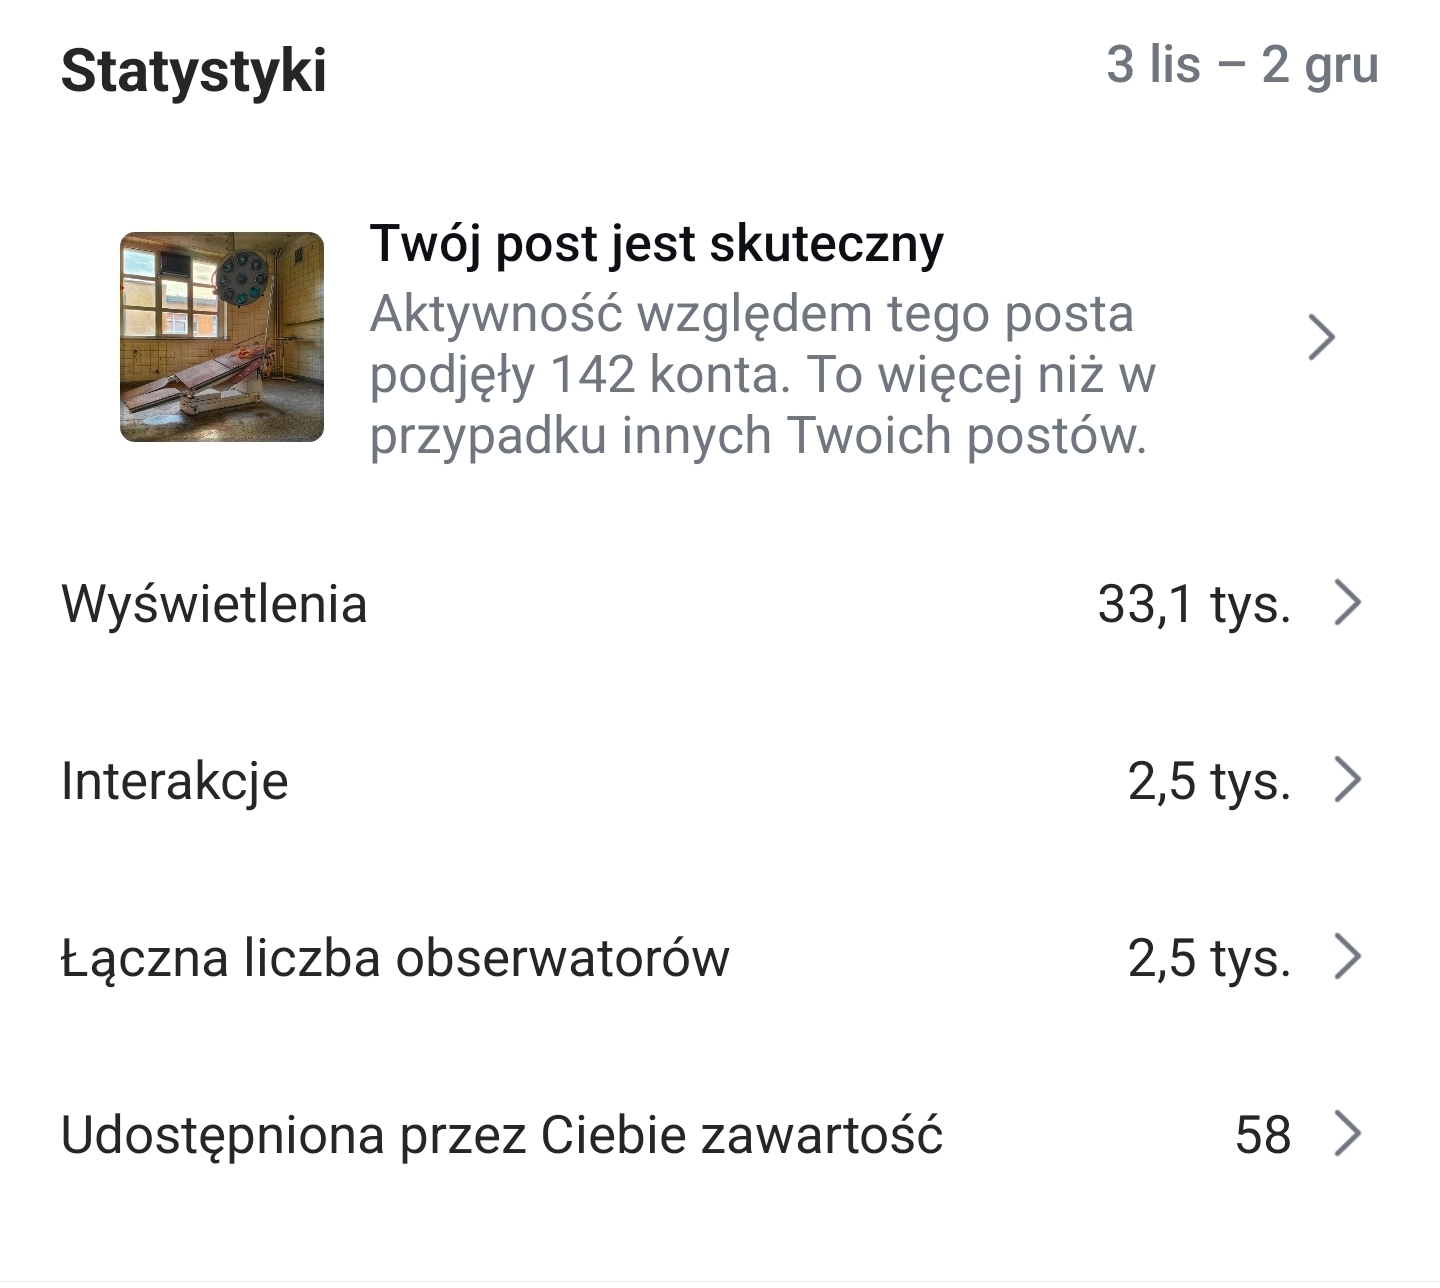Click the 58 shared content count
The image size is (1440, 1288).
[1263, 1136]
